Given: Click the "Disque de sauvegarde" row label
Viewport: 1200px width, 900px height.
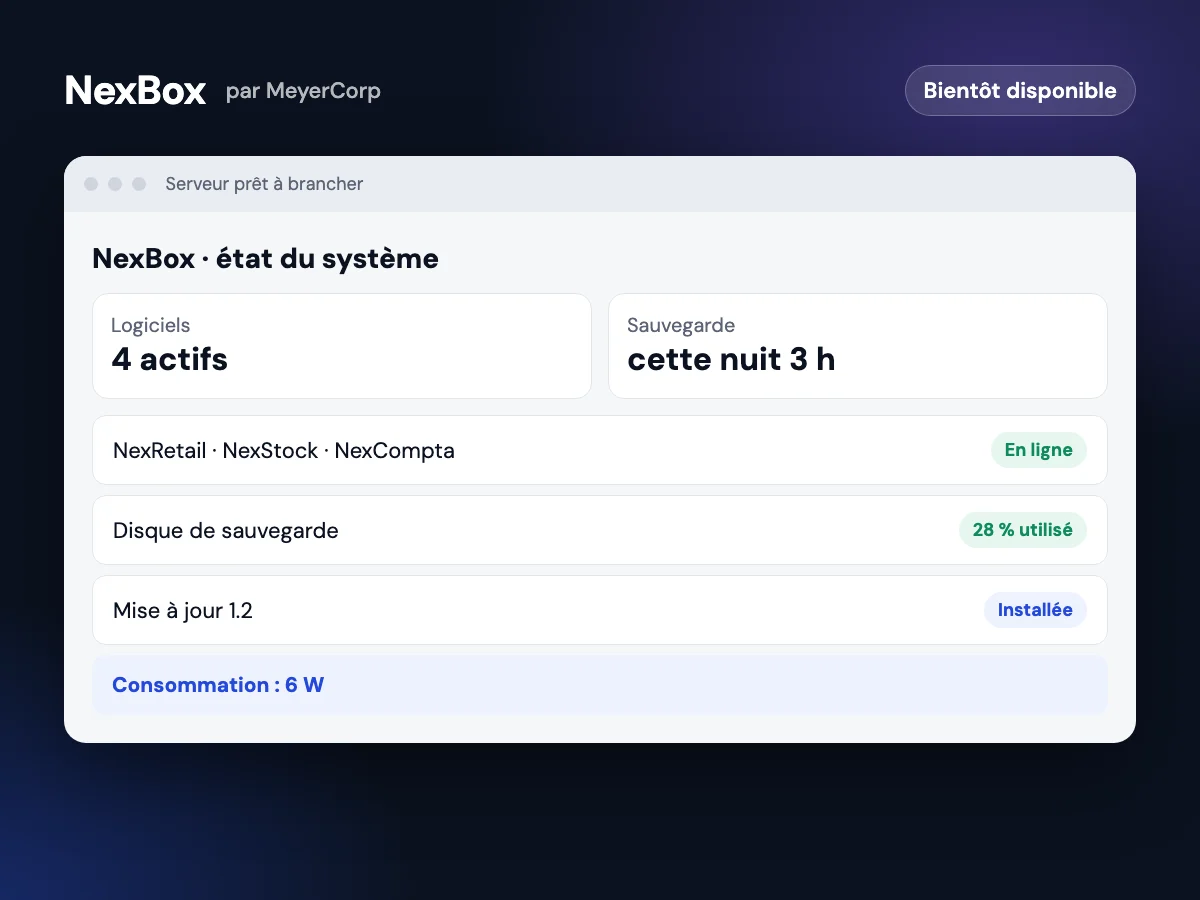Looking at the screenshot, I should (226, 530).
